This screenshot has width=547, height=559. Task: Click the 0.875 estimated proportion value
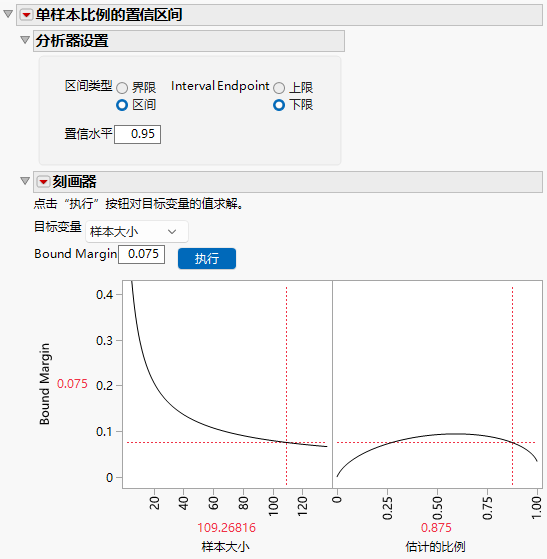tap(436, 528)
